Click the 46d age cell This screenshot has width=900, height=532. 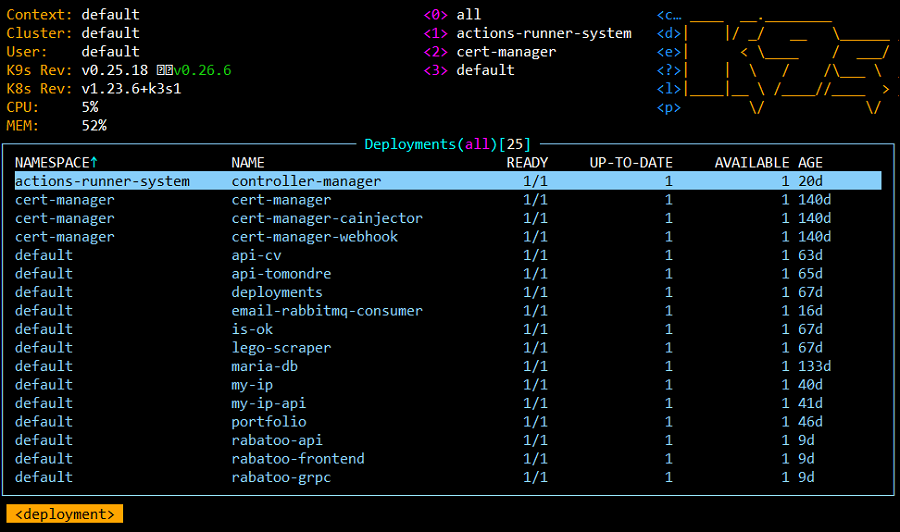(x=810, y=421)
